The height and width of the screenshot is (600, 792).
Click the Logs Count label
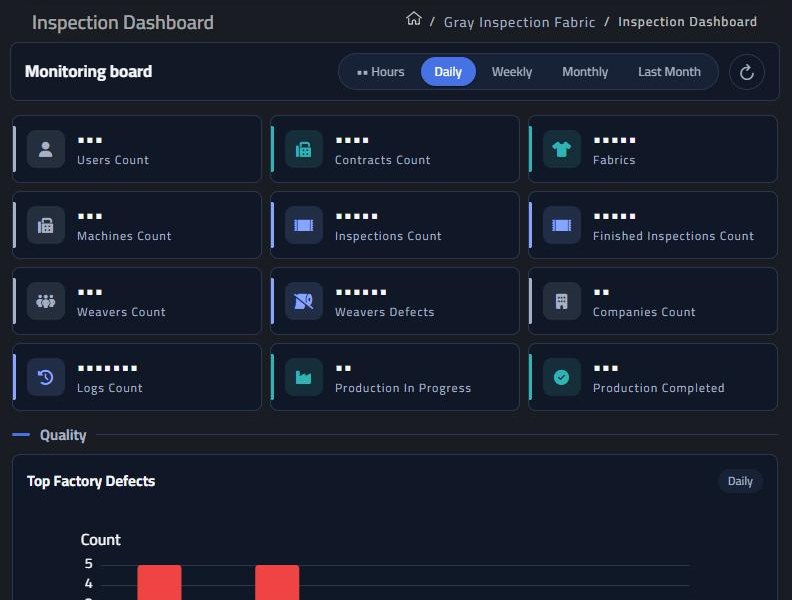tap(110, 388)
